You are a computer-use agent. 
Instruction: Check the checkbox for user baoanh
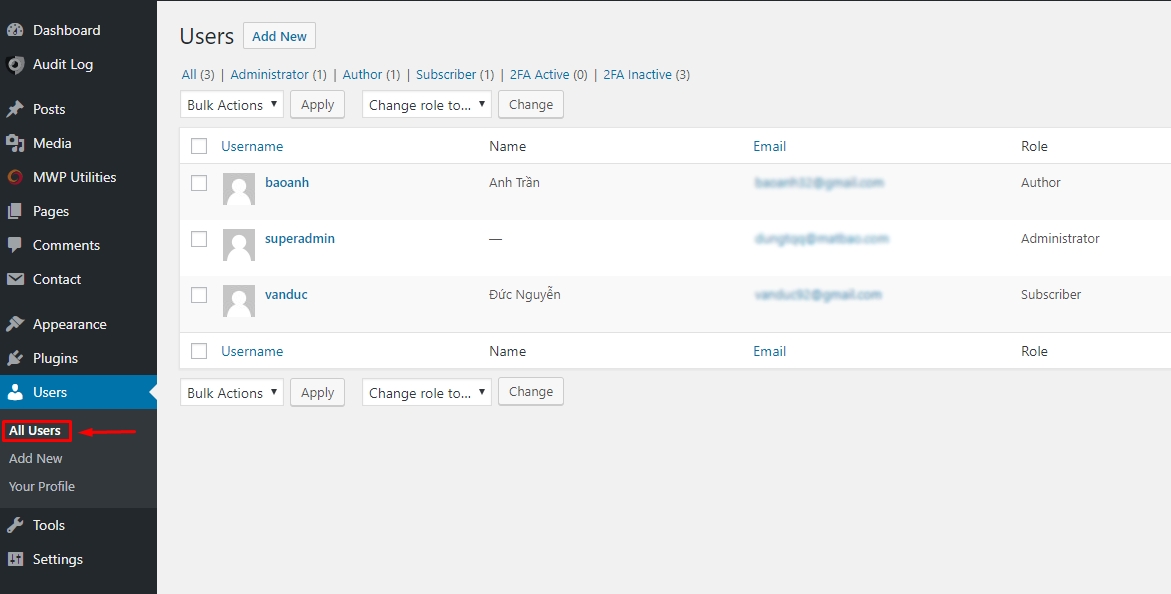coord(199,183)
